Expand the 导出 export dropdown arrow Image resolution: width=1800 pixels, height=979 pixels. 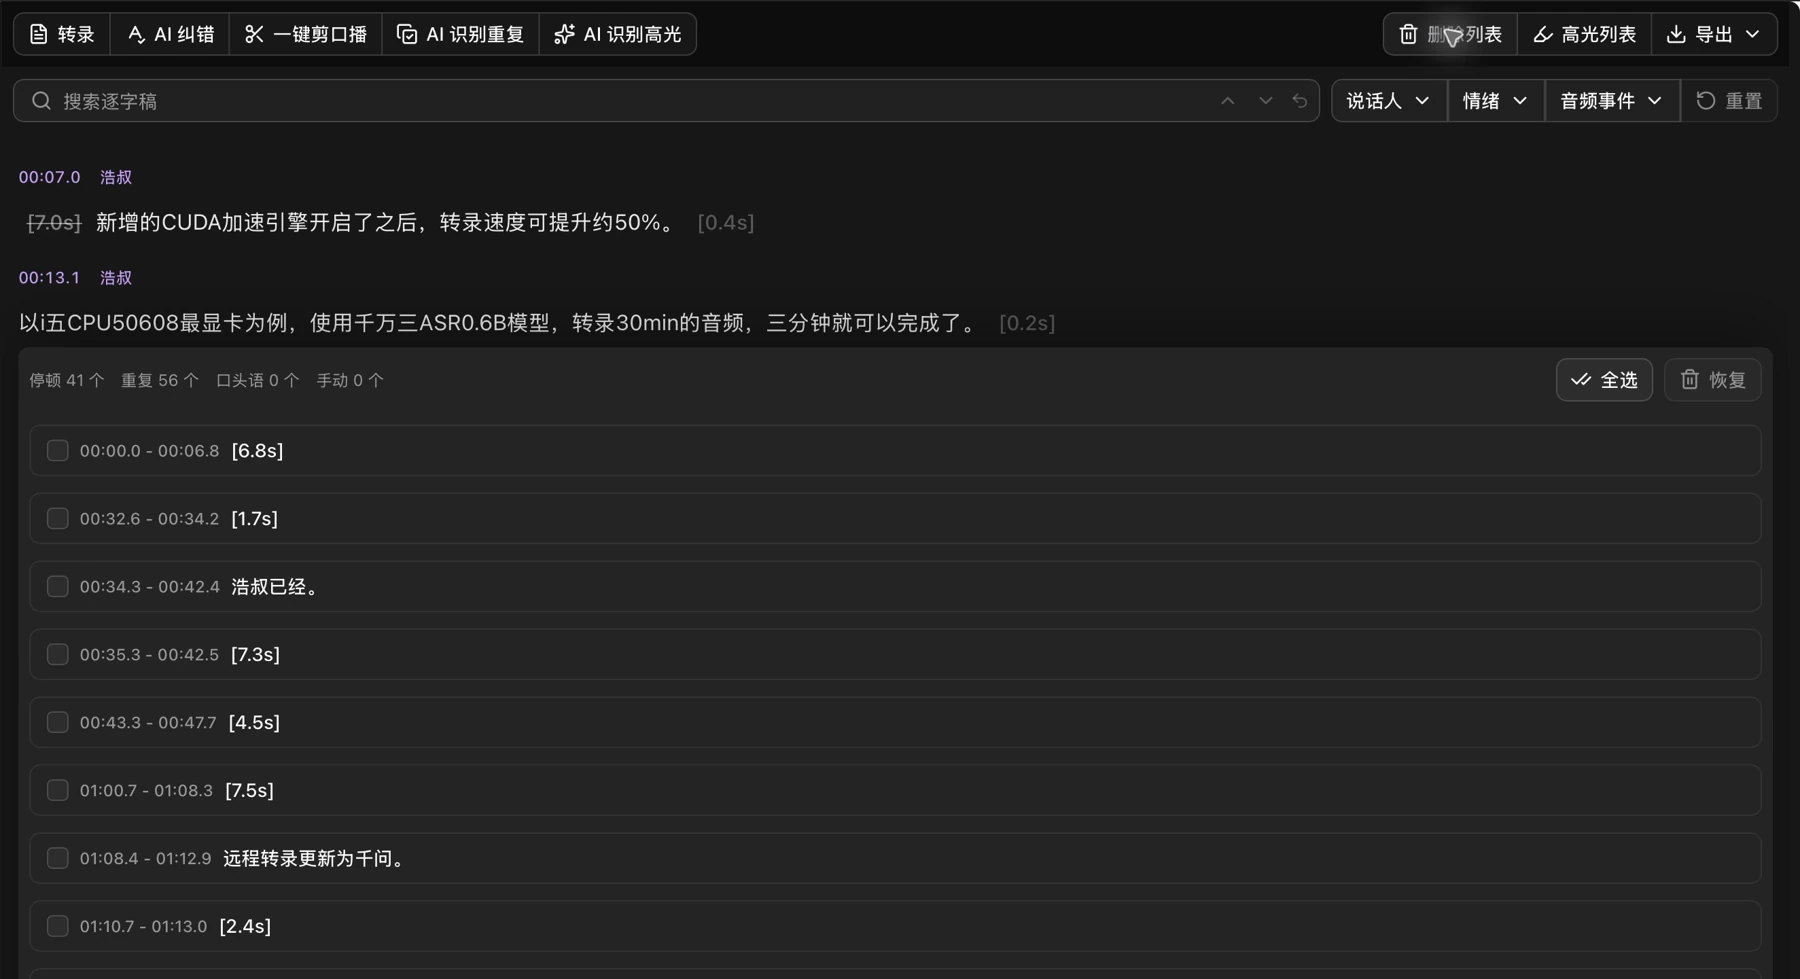pyautogui.click(x=1753, y=34)
